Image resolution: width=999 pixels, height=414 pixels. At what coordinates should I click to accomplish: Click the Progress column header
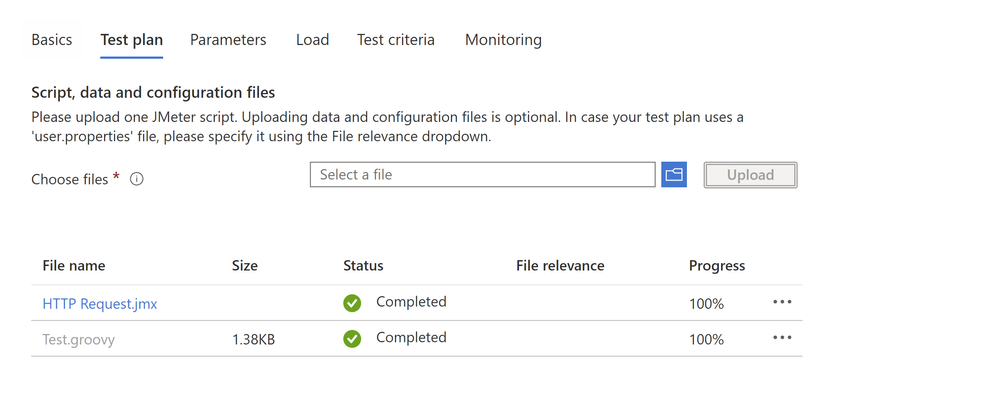click(717, 266)
